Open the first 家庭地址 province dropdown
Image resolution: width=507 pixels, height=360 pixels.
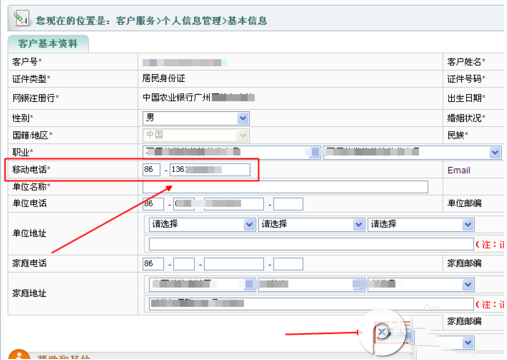(202, 284)
